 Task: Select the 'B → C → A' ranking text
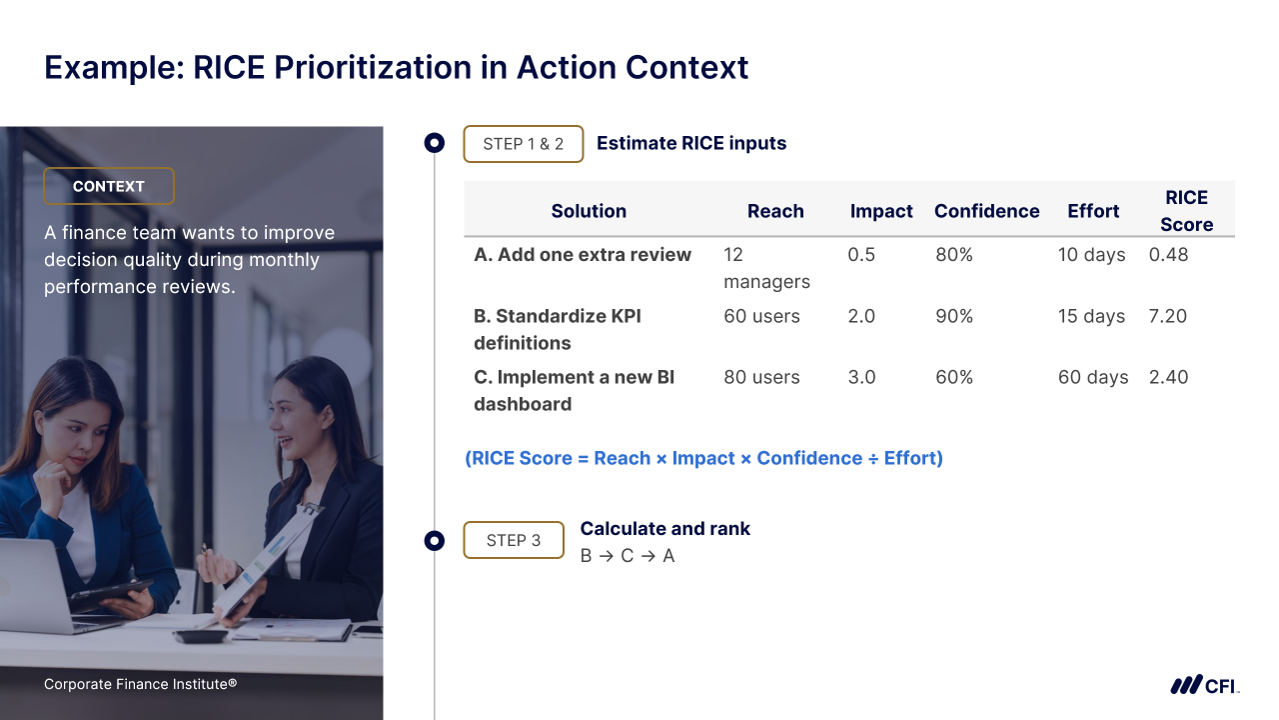coord(627,556)
